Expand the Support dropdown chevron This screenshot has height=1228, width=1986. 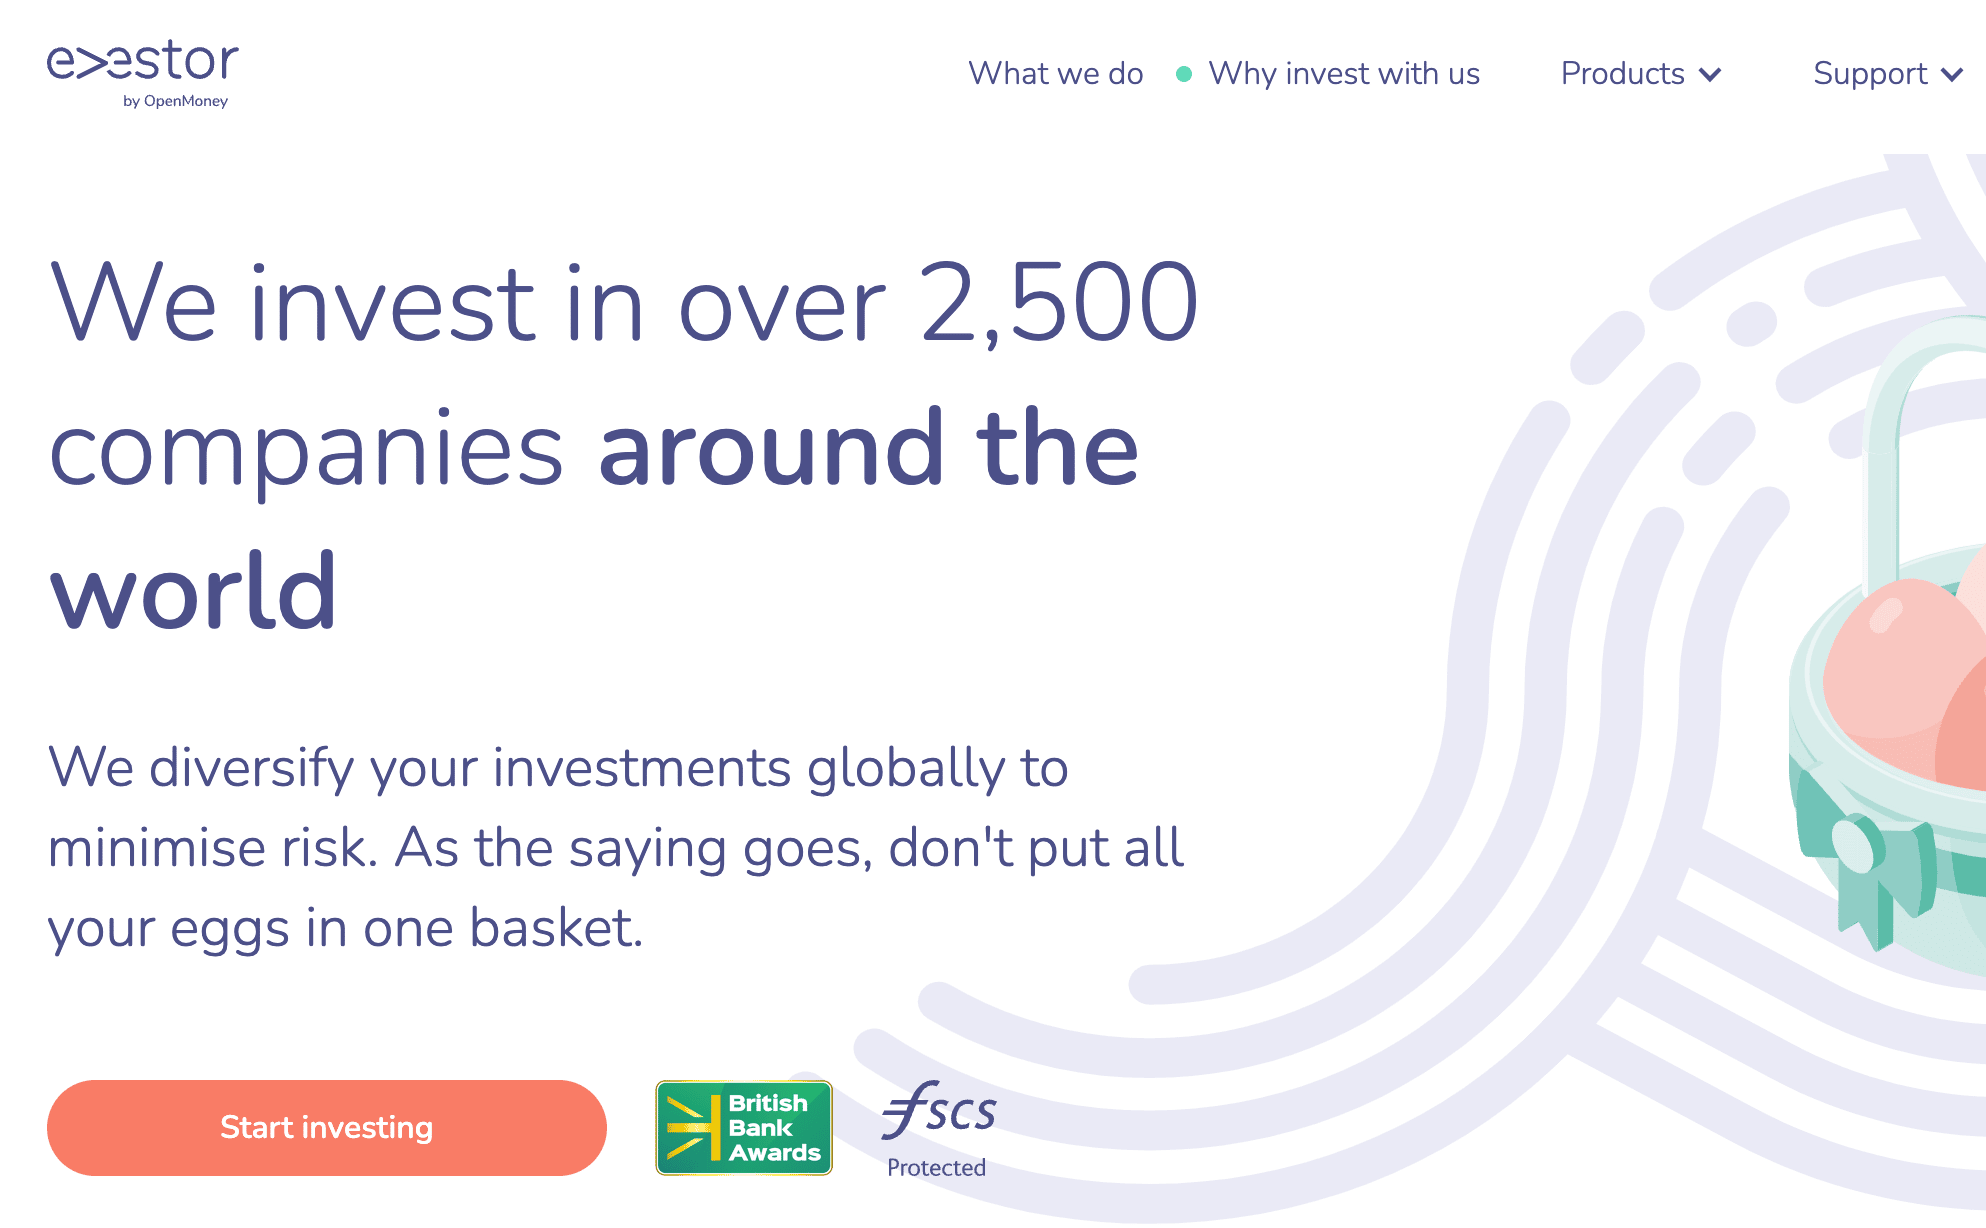pyautogui.click(x=1952, y=75)
